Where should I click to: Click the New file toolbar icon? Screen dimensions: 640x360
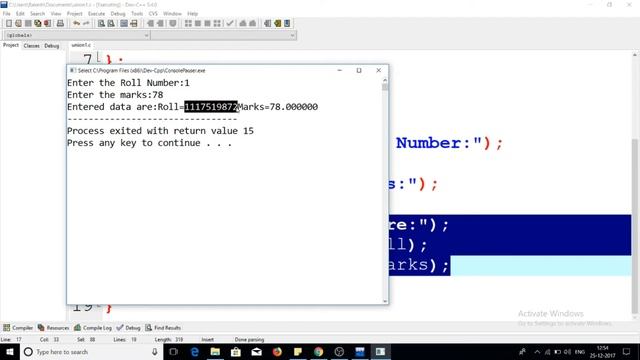(9, 24)
